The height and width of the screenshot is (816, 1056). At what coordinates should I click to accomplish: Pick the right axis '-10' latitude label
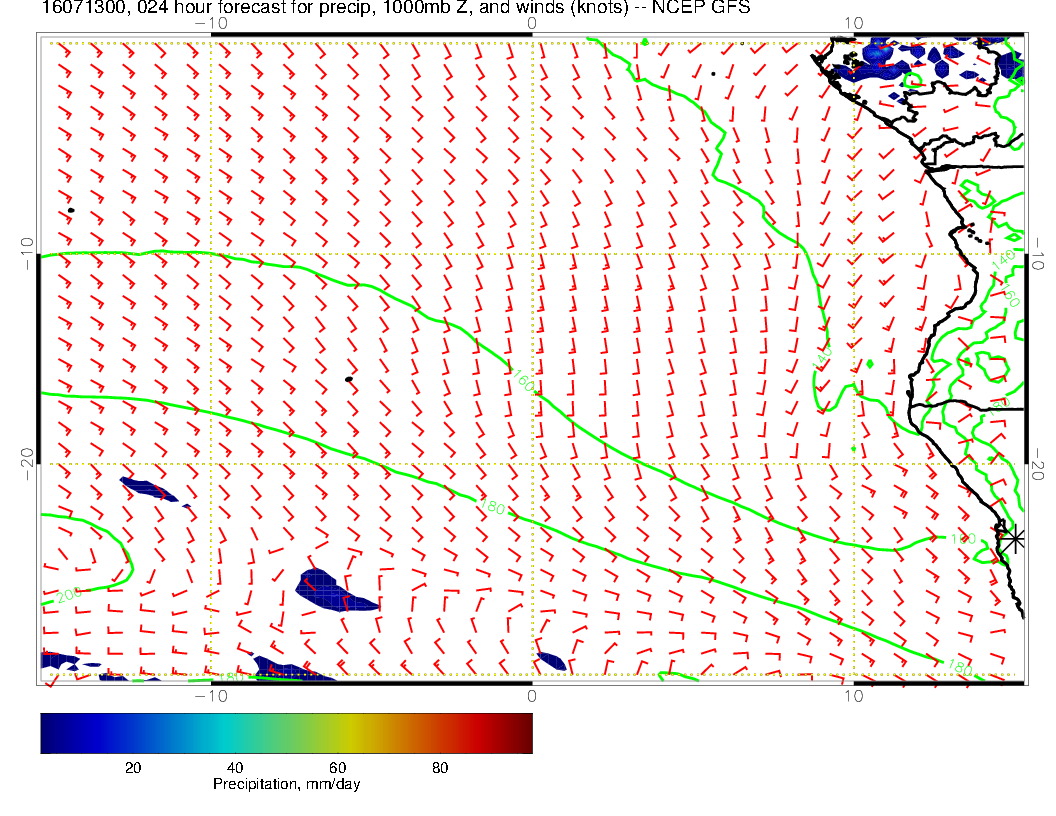pyautogui.click(x=1036, y=254)
